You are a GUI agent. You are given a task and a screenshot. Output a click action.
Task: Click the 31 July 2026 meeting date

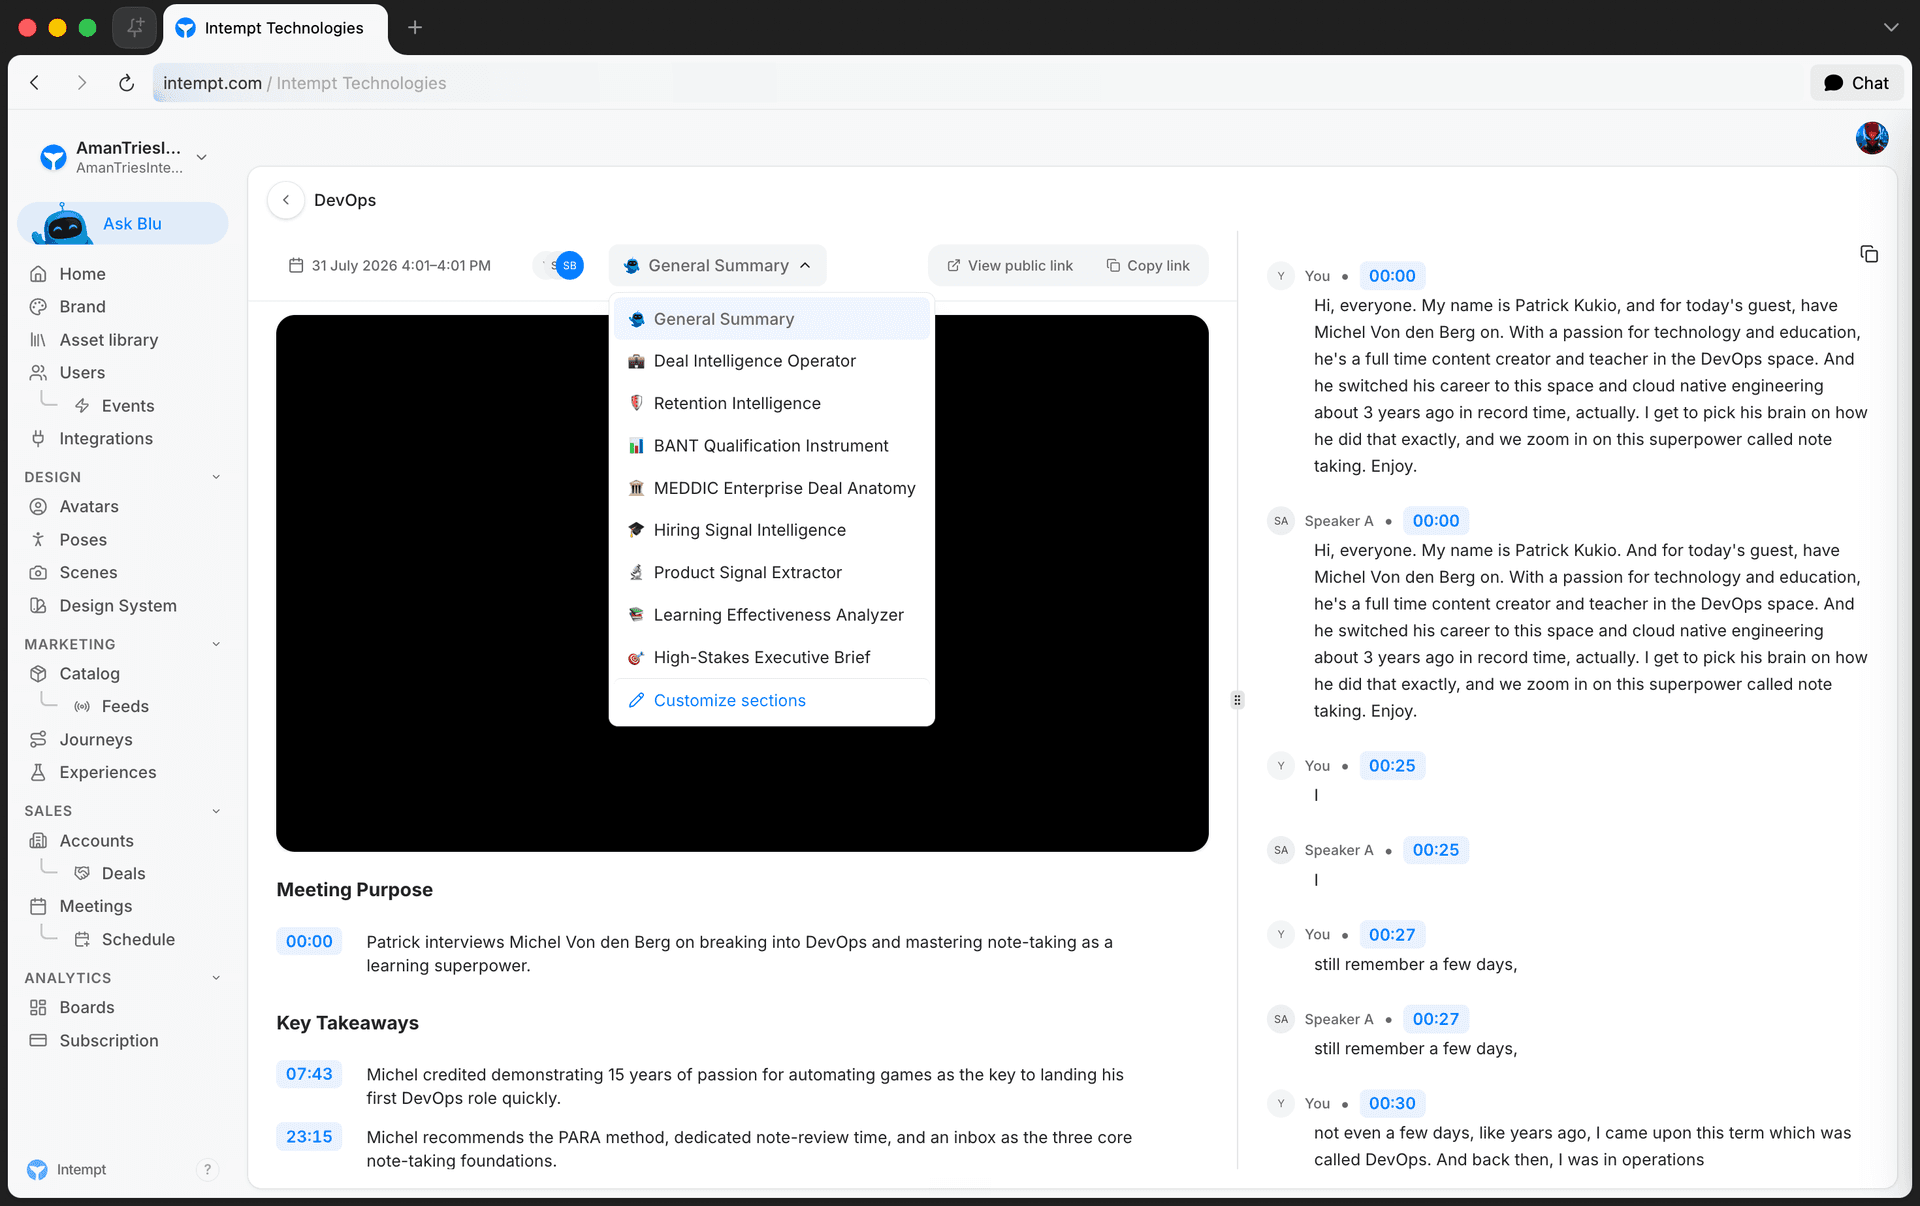point(390,266)
